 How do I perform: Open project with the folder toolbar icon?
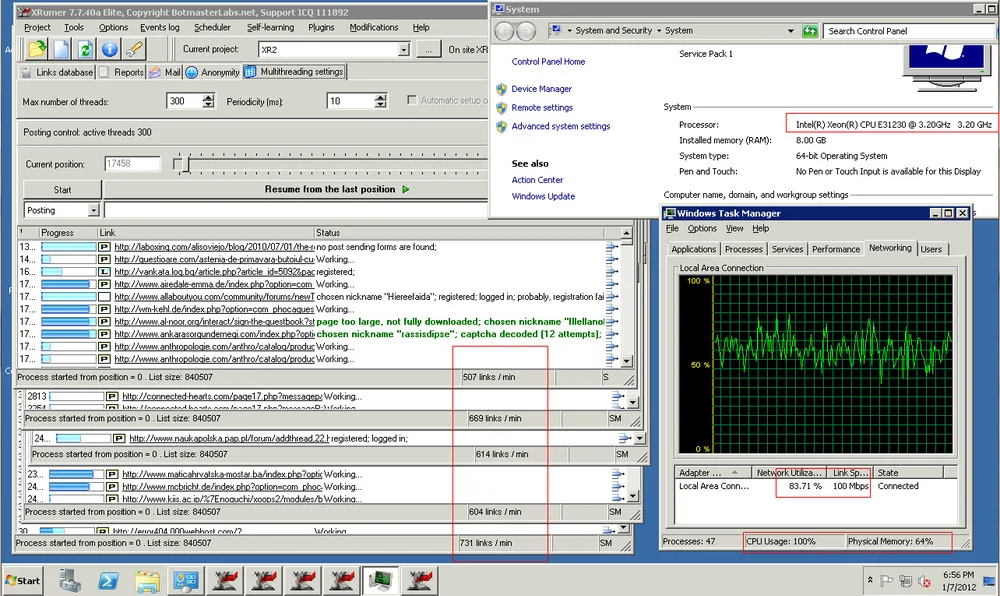37,49
